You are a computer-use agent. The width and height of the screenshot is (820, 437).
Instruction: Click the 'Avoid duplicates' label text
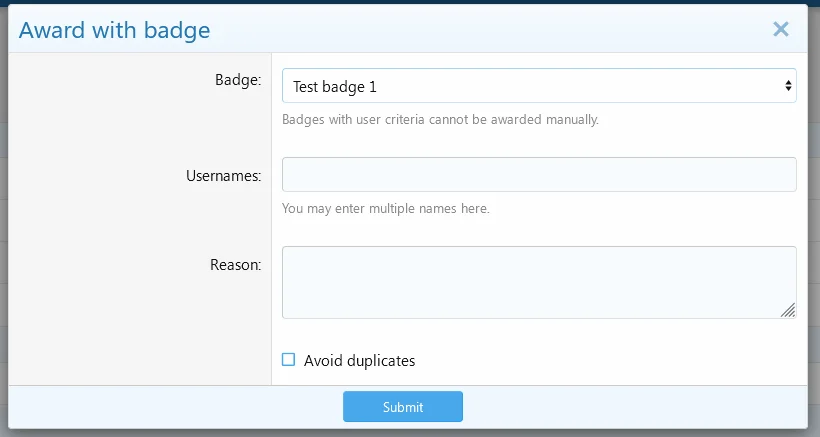tap(359, 360)
